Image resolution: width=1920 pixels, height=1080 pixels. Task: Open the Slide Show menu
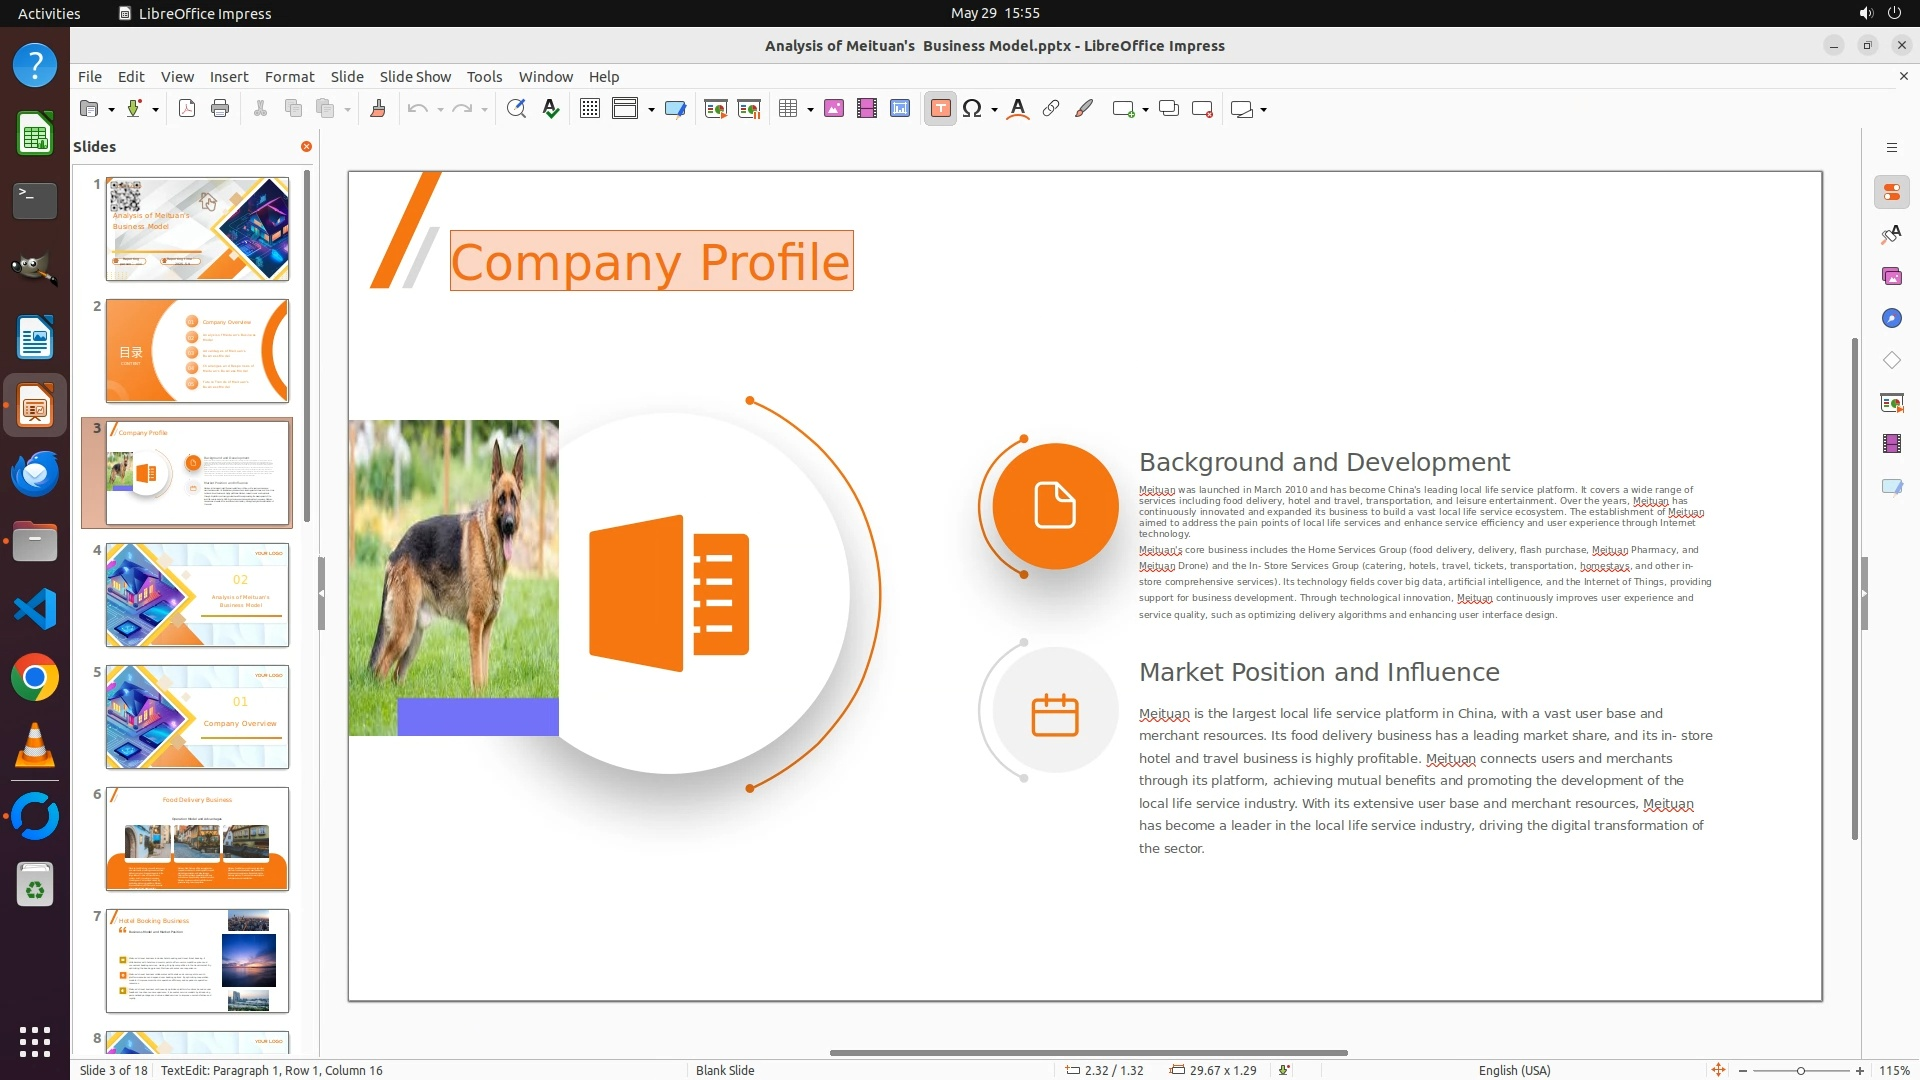point(415,77)
